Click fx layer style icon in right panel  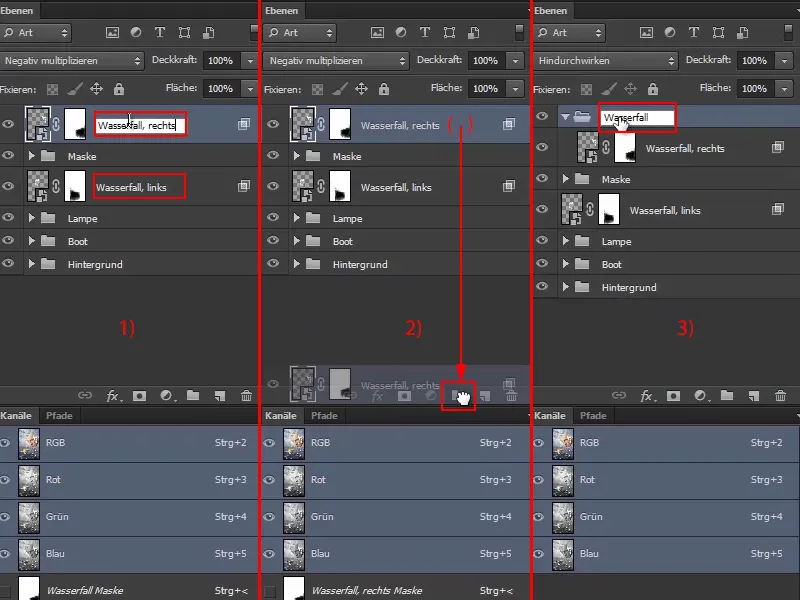[x=647, y=396]
